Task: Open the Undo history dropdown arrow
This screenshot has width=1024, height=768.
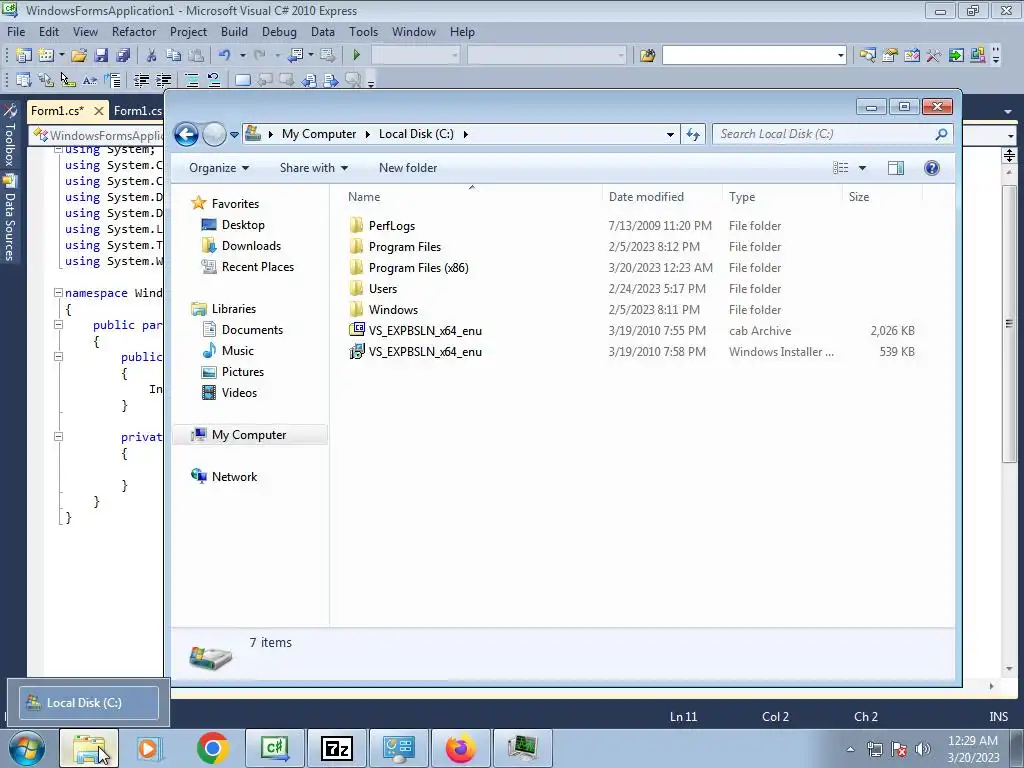Action: click(242, 56)
